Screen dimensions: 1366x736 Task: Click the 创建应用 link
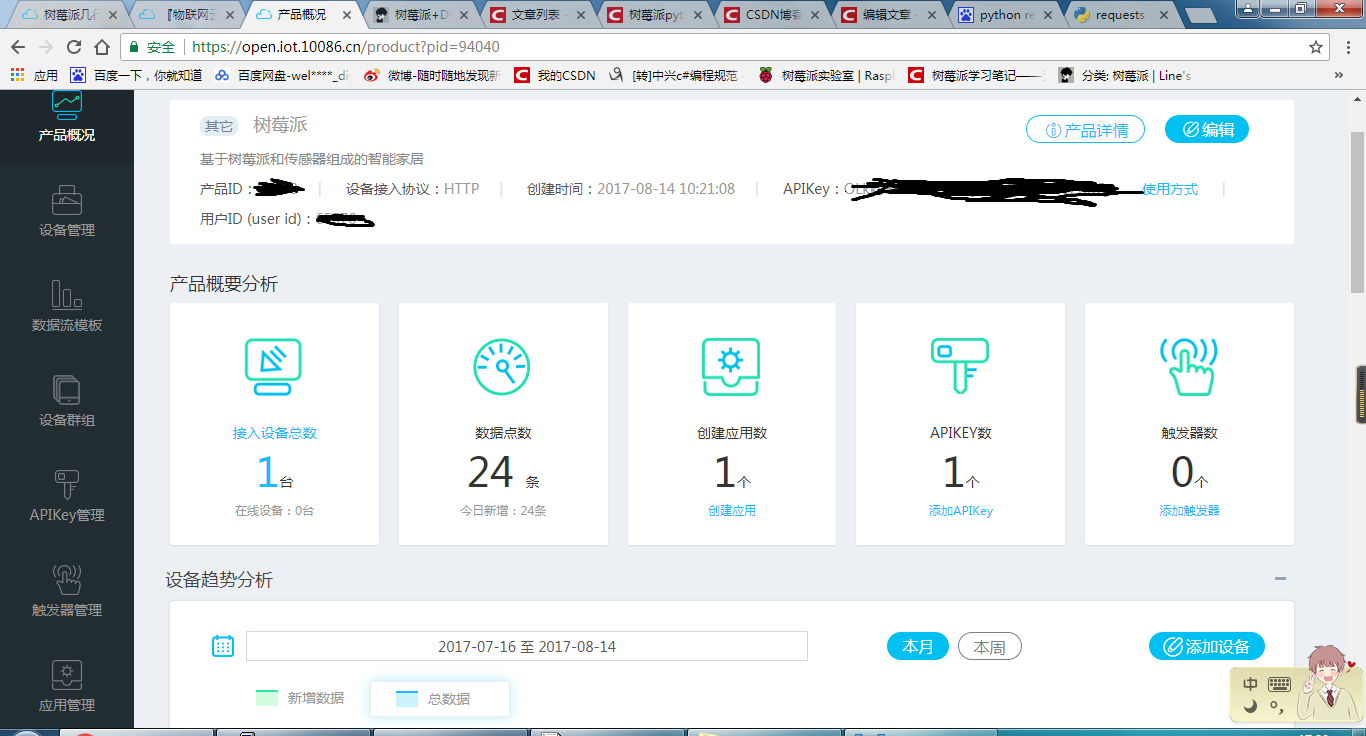tap(731, 510)
